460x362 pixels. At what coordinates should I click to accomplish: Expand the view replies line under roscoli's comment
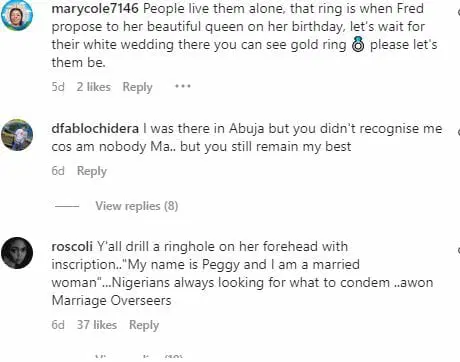(x=139, y=358)
